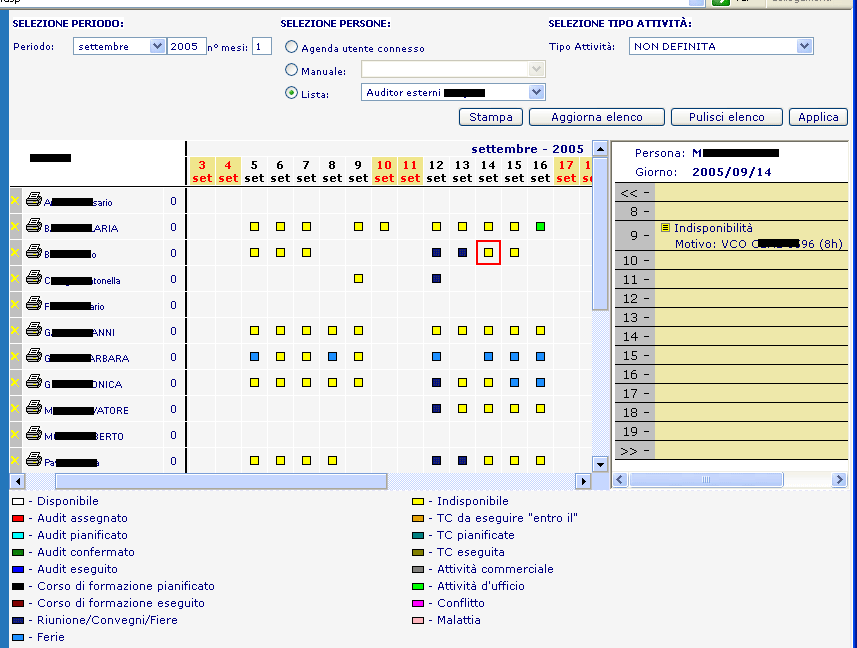This screenshot has height=648, width=857.
Task: Select the 'Lista' radio button
Action: pyautogui.click(x=292, y=93)
